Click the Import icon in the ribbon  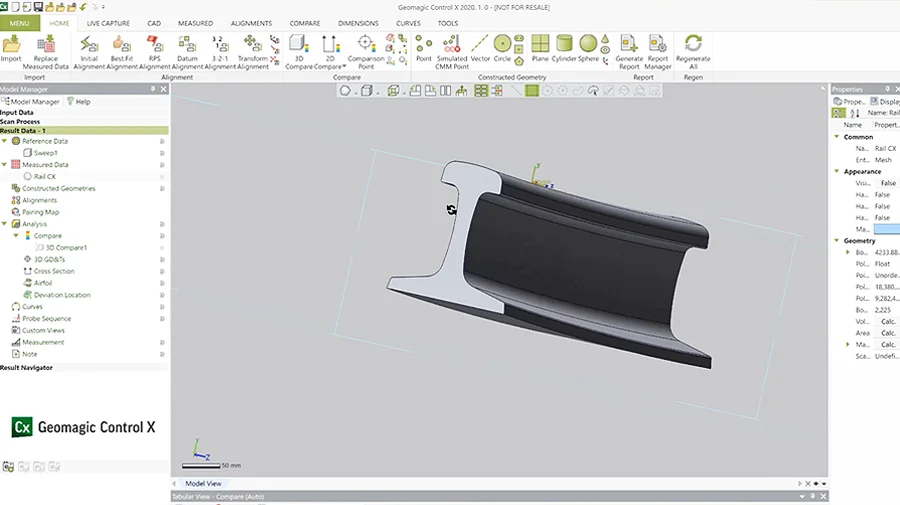point(11,46)
